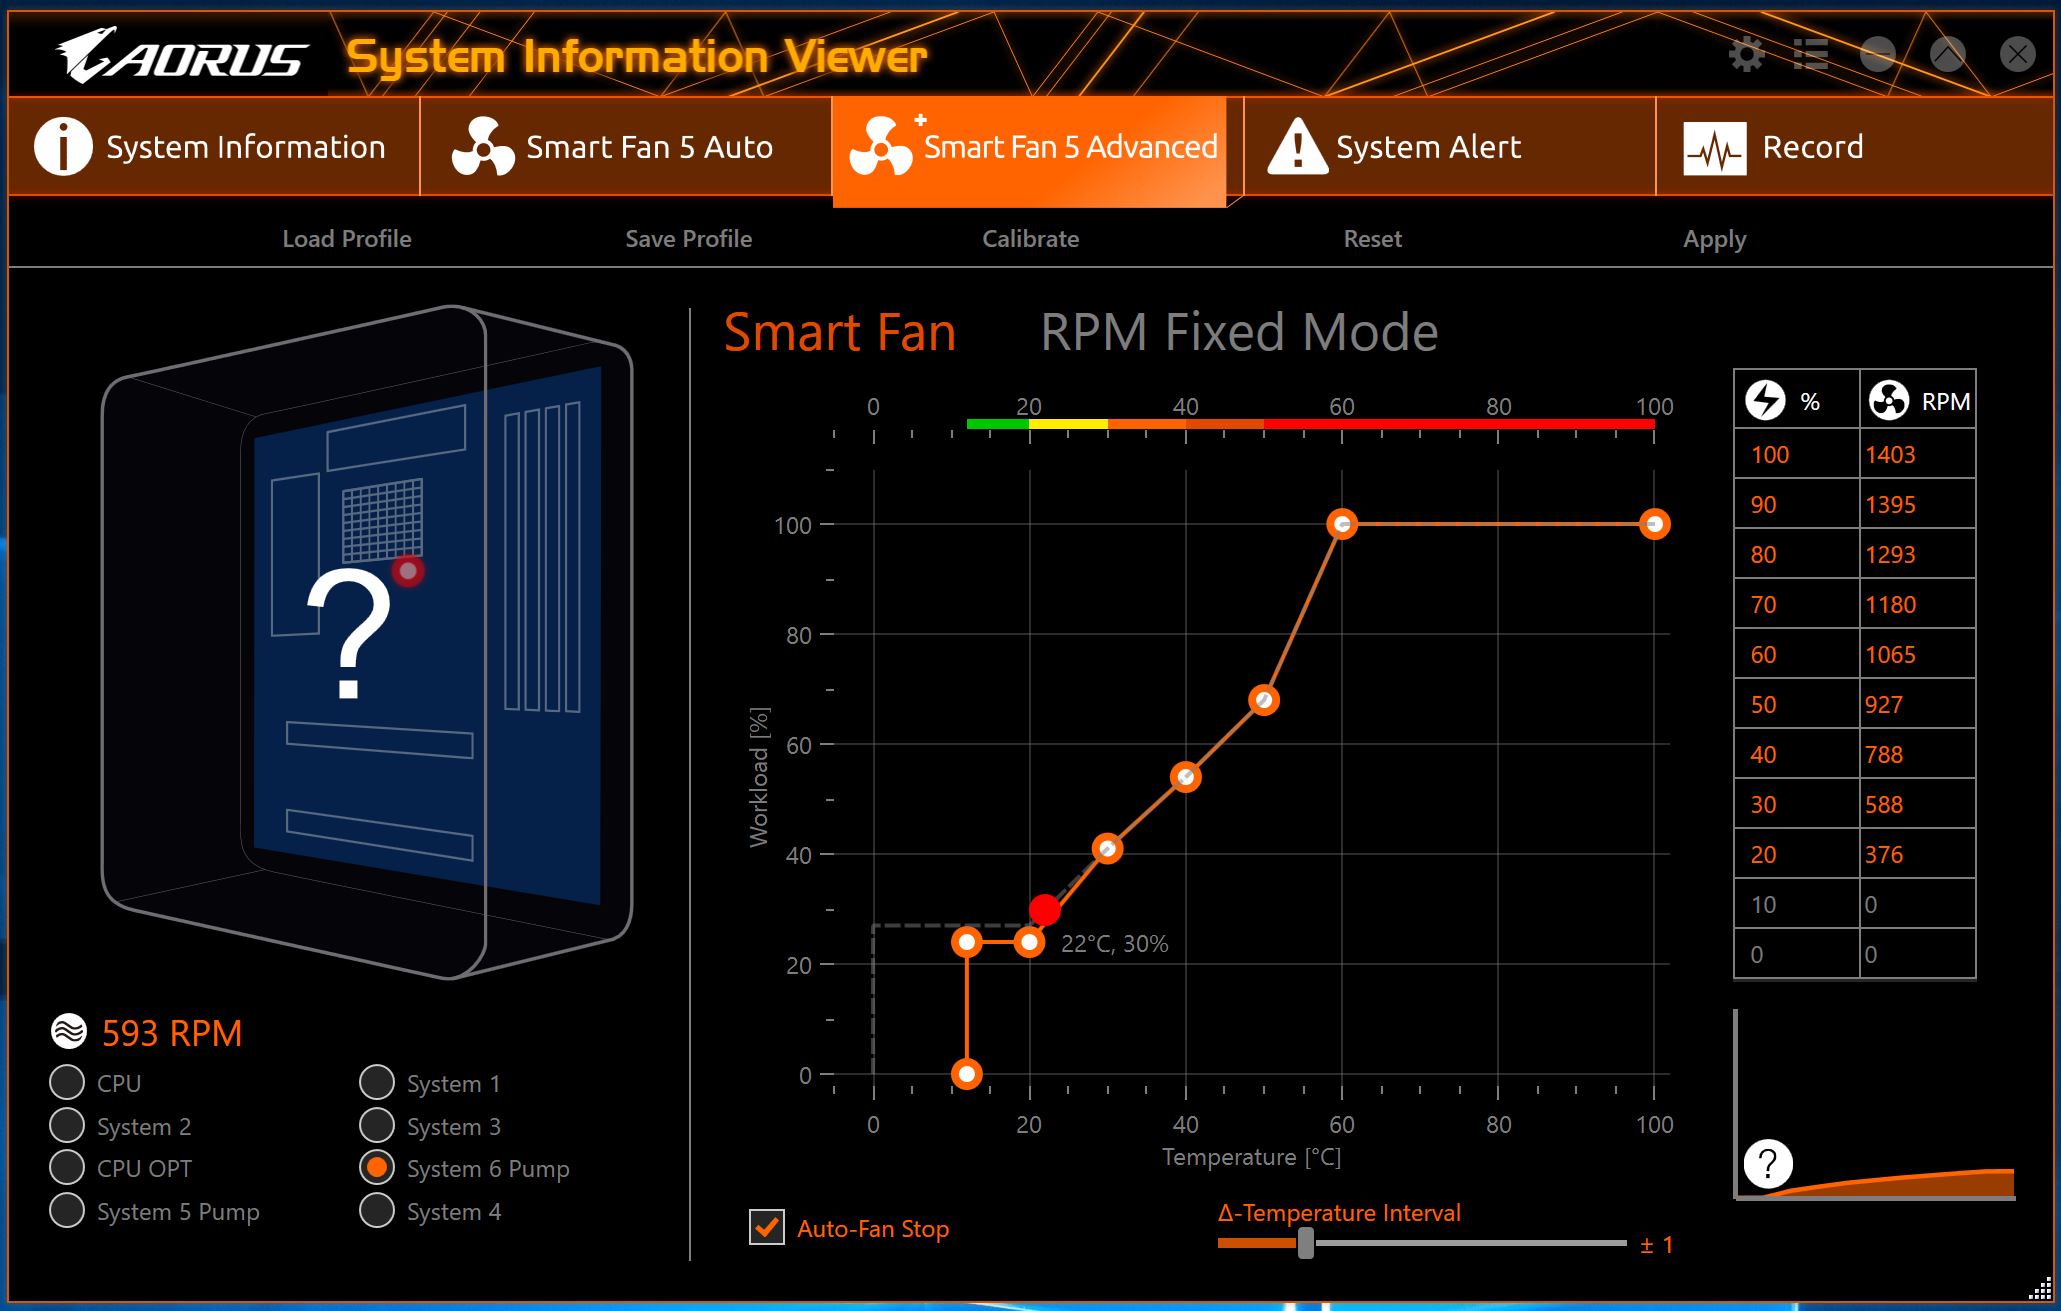Toggle the Auto-Fan Stop checkbox

pyautogui.click(x=767, y=1227)
